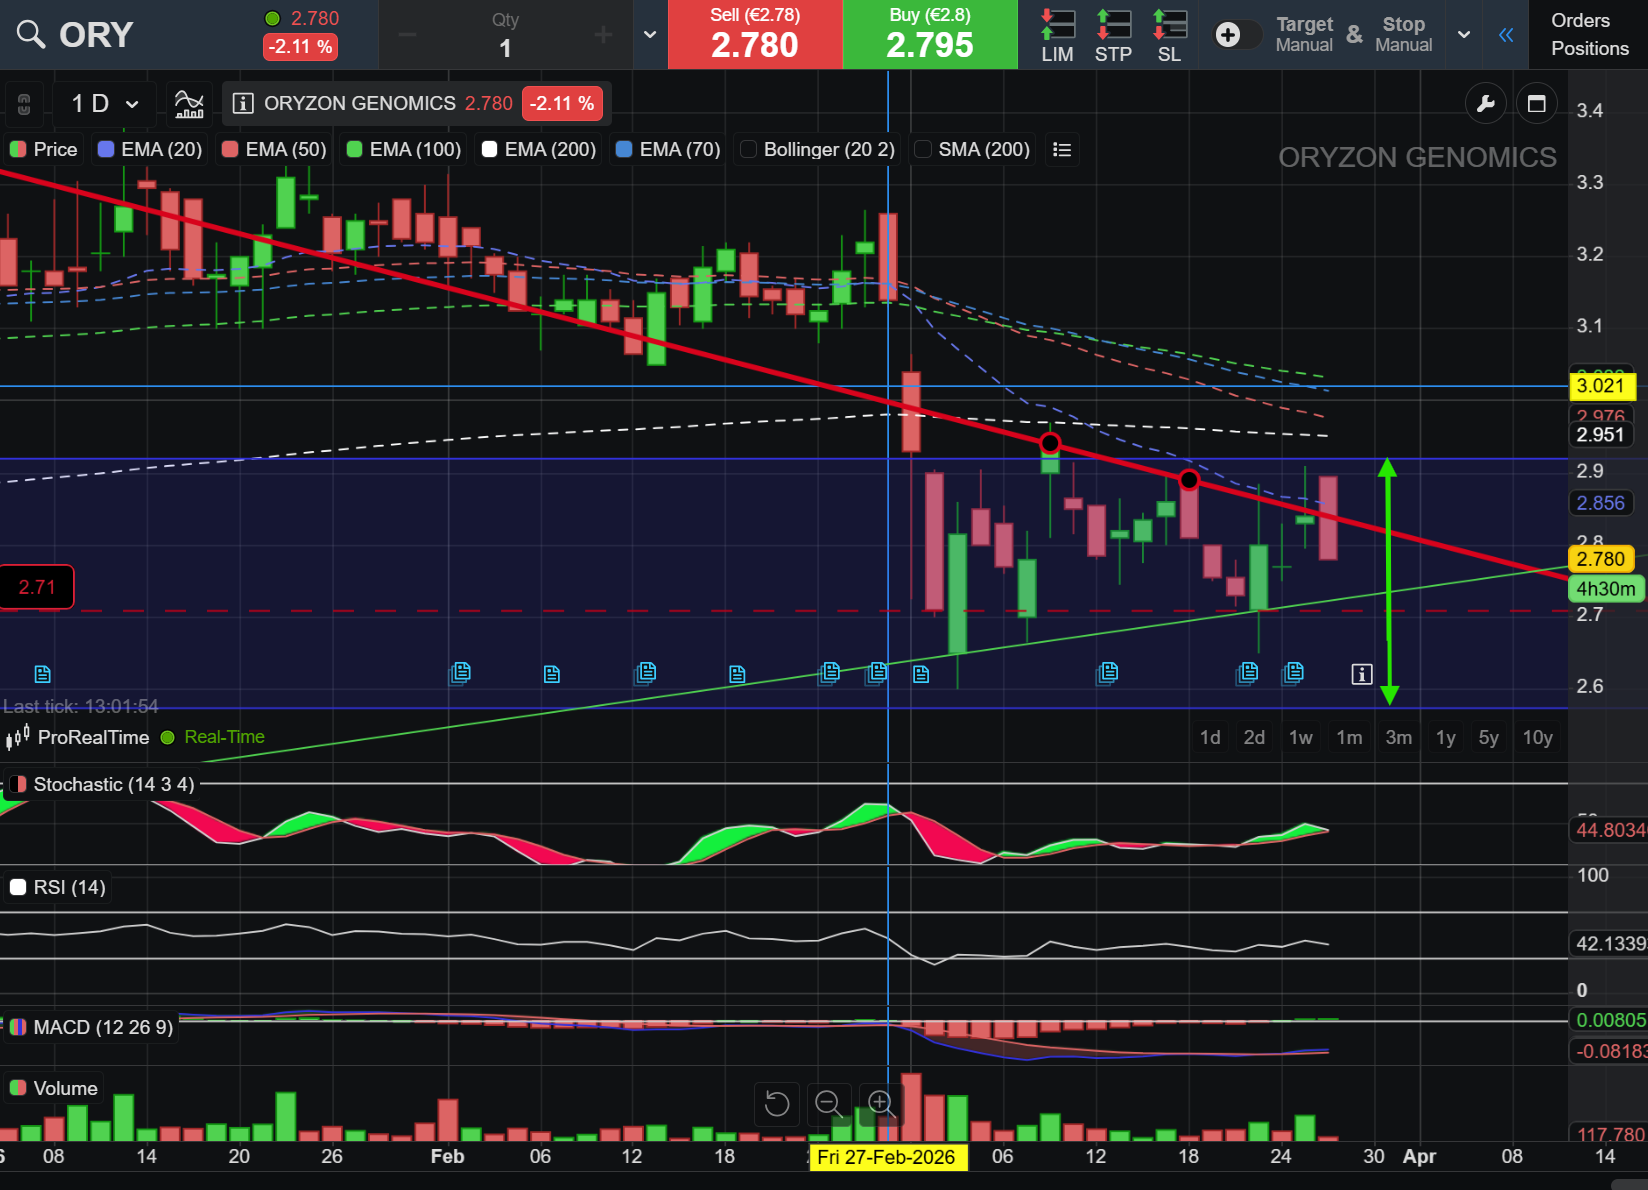This screenshot has height=1190, width=1648.
Task: Expand Target and Stop options chevron
Action: 1464,35
